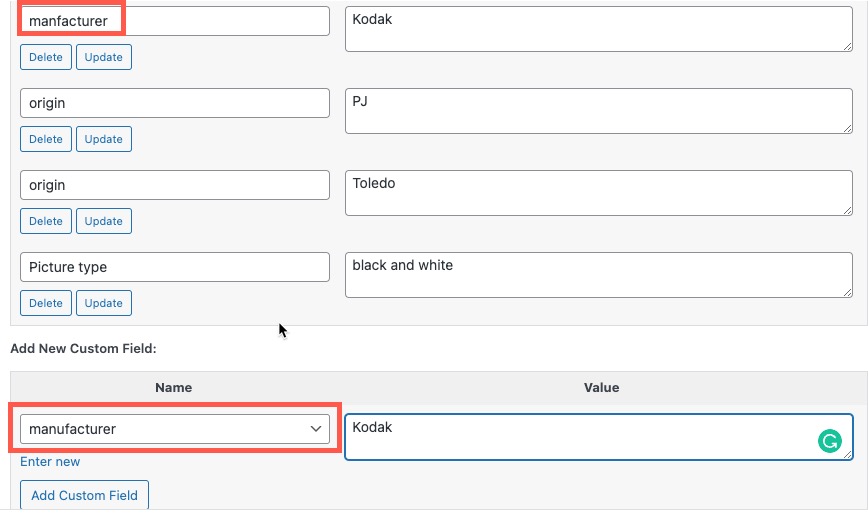
Task: Update the origin field with value Toledo
Action: pyautogui.click(x=103, y=221)
